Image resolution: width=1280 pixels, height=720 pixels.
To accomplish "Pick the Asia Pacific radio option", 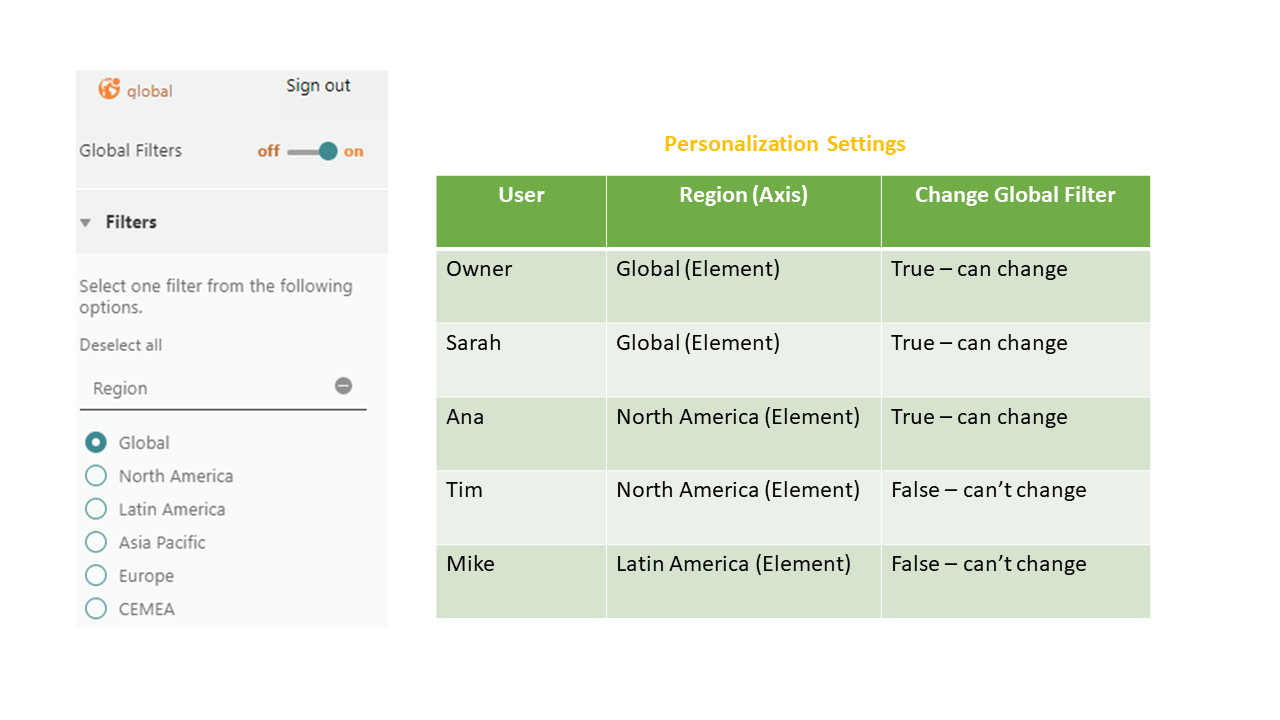I will tap(96, 542).
